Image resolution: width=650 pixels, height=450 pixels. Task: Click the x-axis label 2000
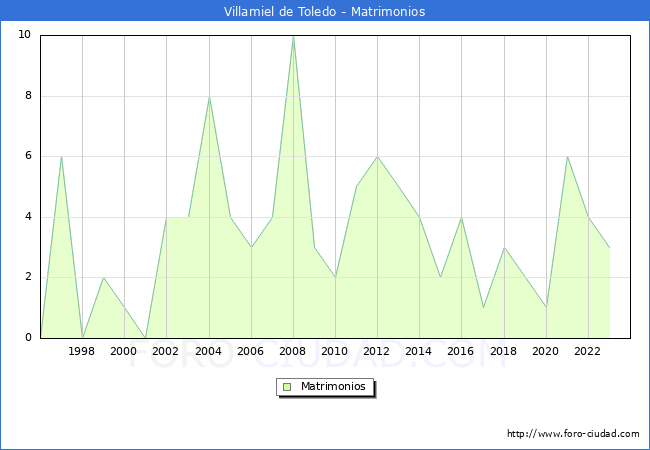(x=124, y=351)
